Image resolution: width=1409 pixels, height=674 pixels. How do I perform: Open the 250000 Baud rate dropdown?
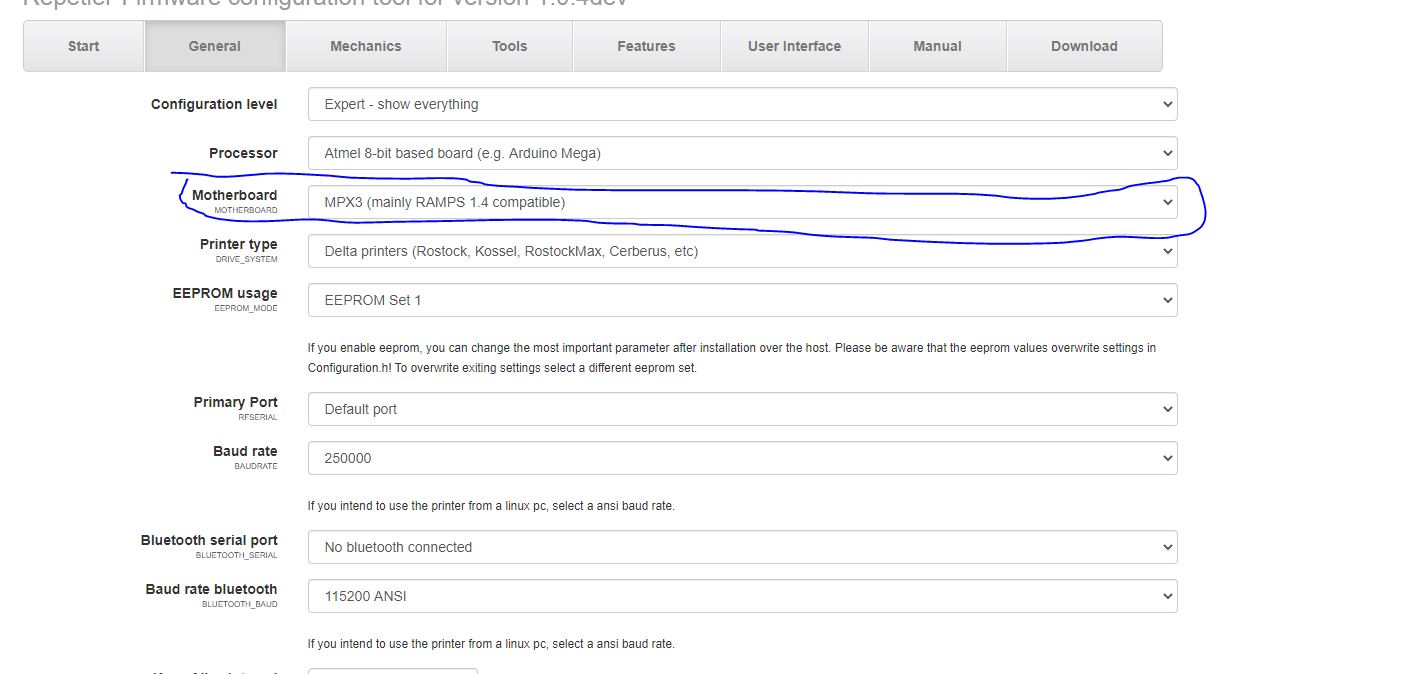[x=742, y=458]
